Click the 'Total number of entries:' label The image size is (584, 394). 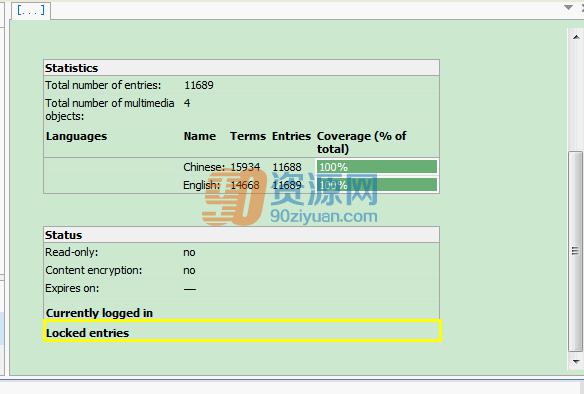pyautogui.click(x=103, y=85)
